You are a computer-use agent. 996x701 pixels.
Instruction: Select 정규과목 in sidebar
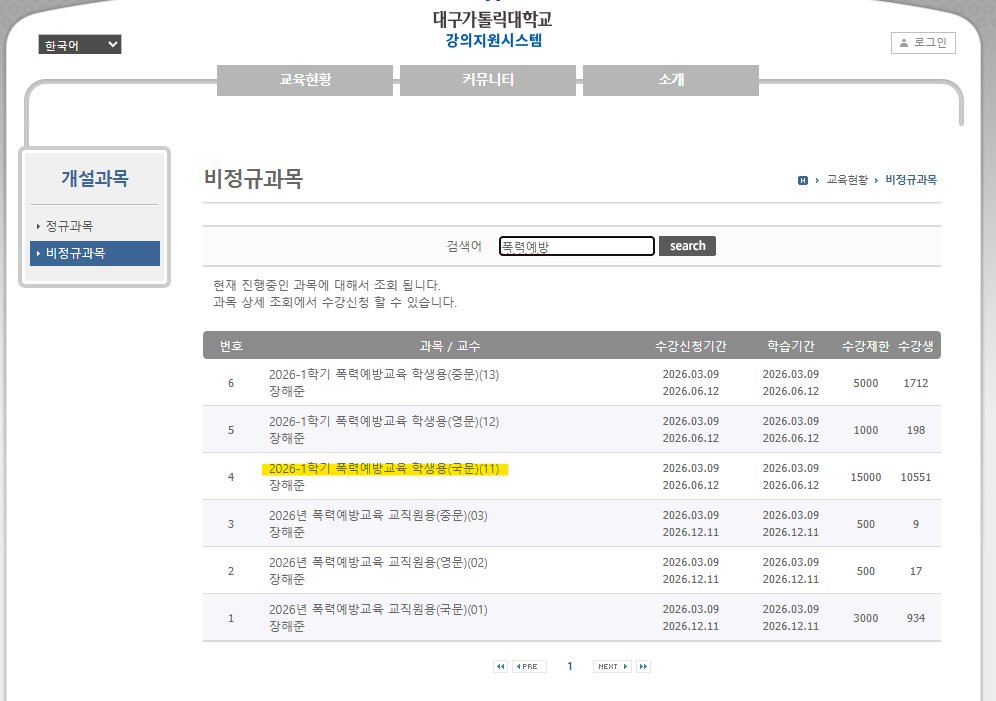pyautogui.click(x=69, y=226)
